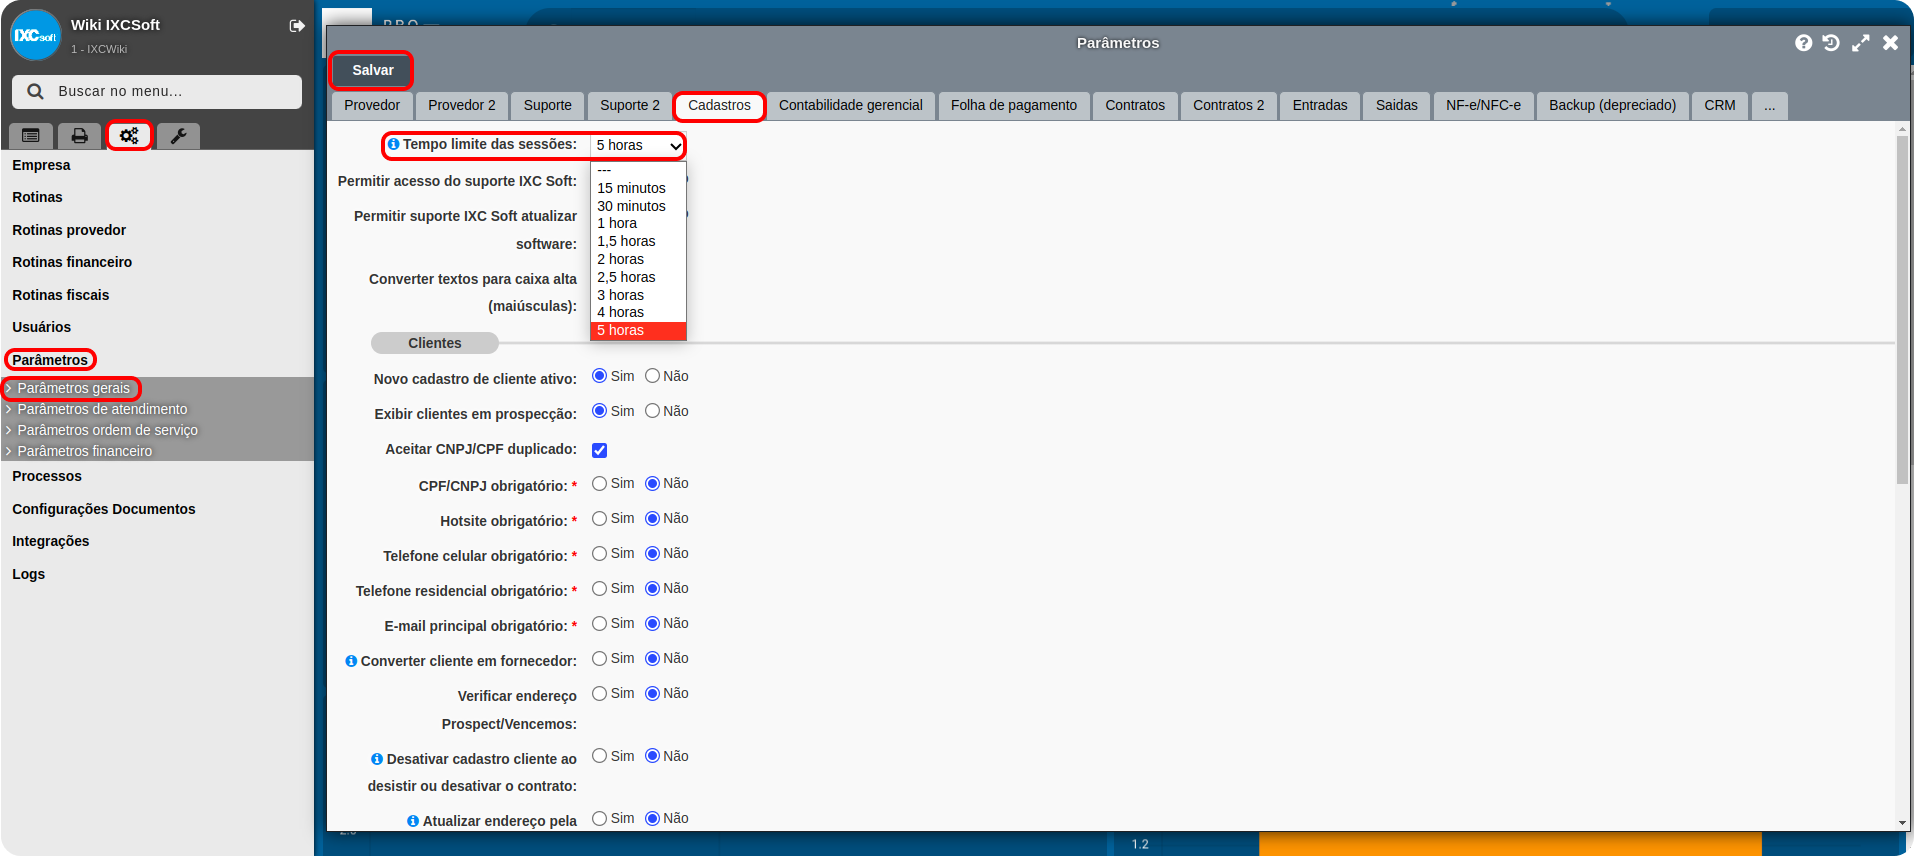
Task: Click the IXCSoft logo avatar
Action: tap(35, 35)
